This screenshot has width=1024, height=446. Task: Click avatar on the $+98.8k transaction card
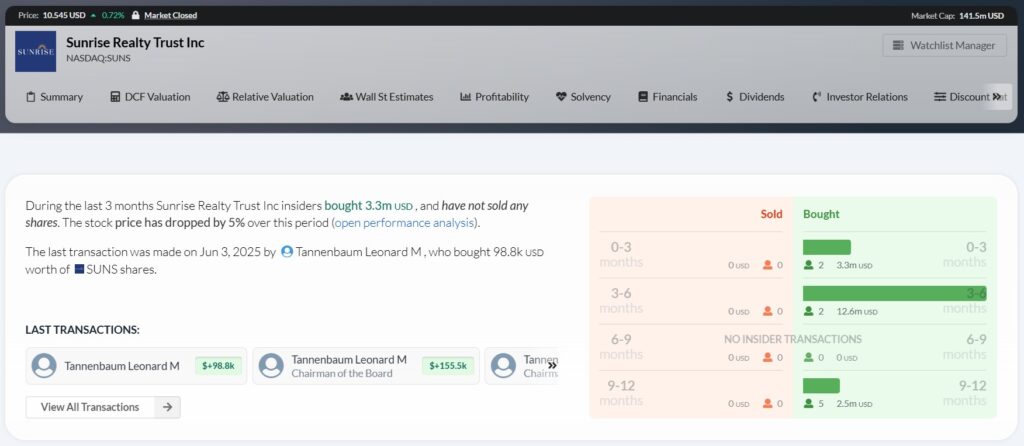[44, 366]
